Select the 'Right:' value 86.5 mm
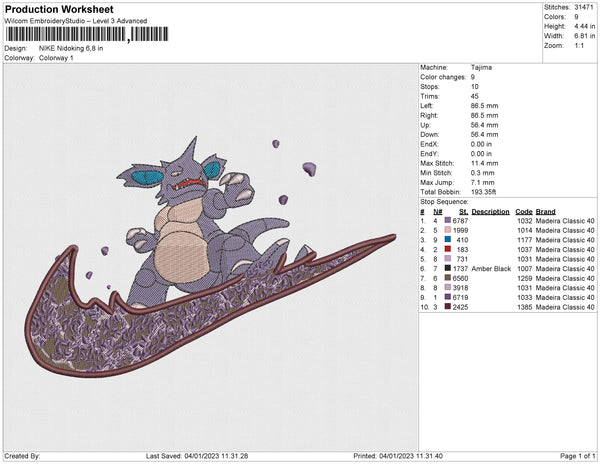Screen dimensions: 600x464 click(x=484, y=116)
